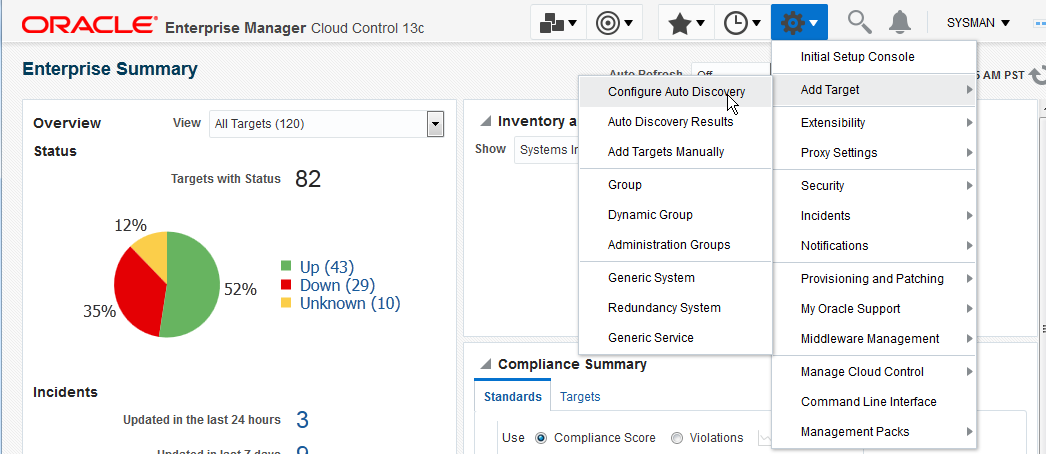This screenshot has height=454, width=1046.
Task: Choose Redundancy System menu entry
Action: click(x=676, y=307)
